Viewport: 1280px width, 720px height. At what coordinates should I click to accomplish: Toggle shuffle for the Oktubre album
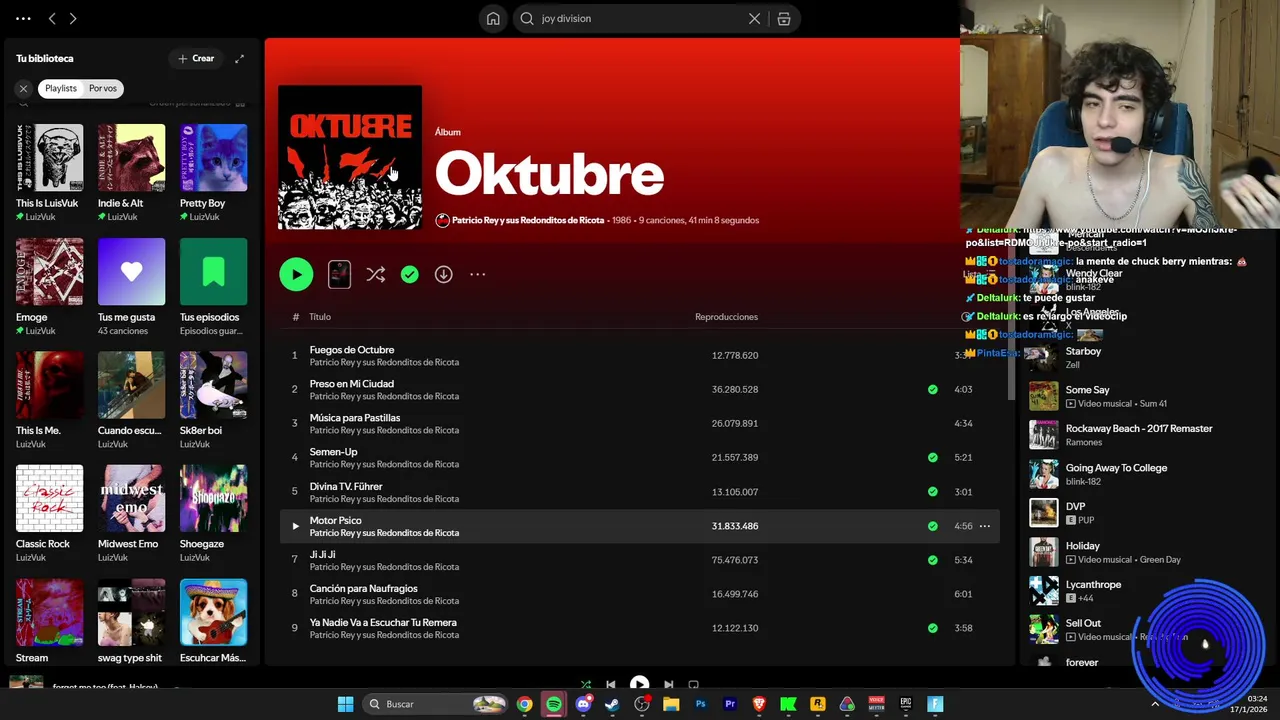pyautogui.click(x=376, y=274)
